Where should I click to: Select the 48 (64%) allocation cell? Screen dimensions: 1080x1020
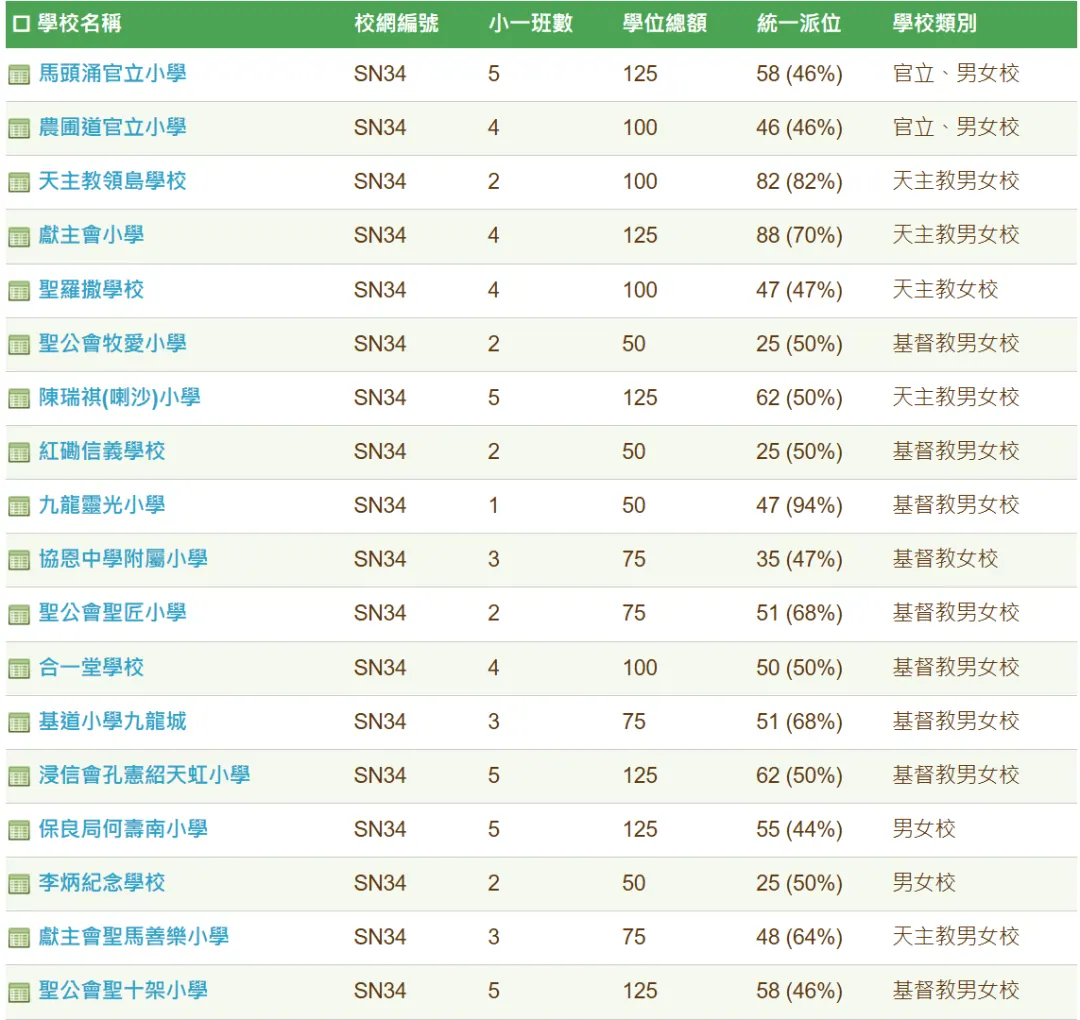[799, 937]
